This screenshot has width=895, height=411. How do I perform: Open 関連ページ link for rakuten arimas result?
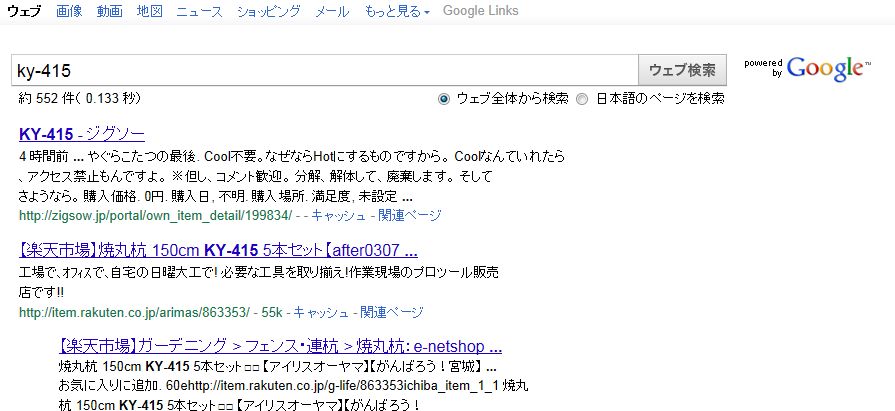point(392,313)
